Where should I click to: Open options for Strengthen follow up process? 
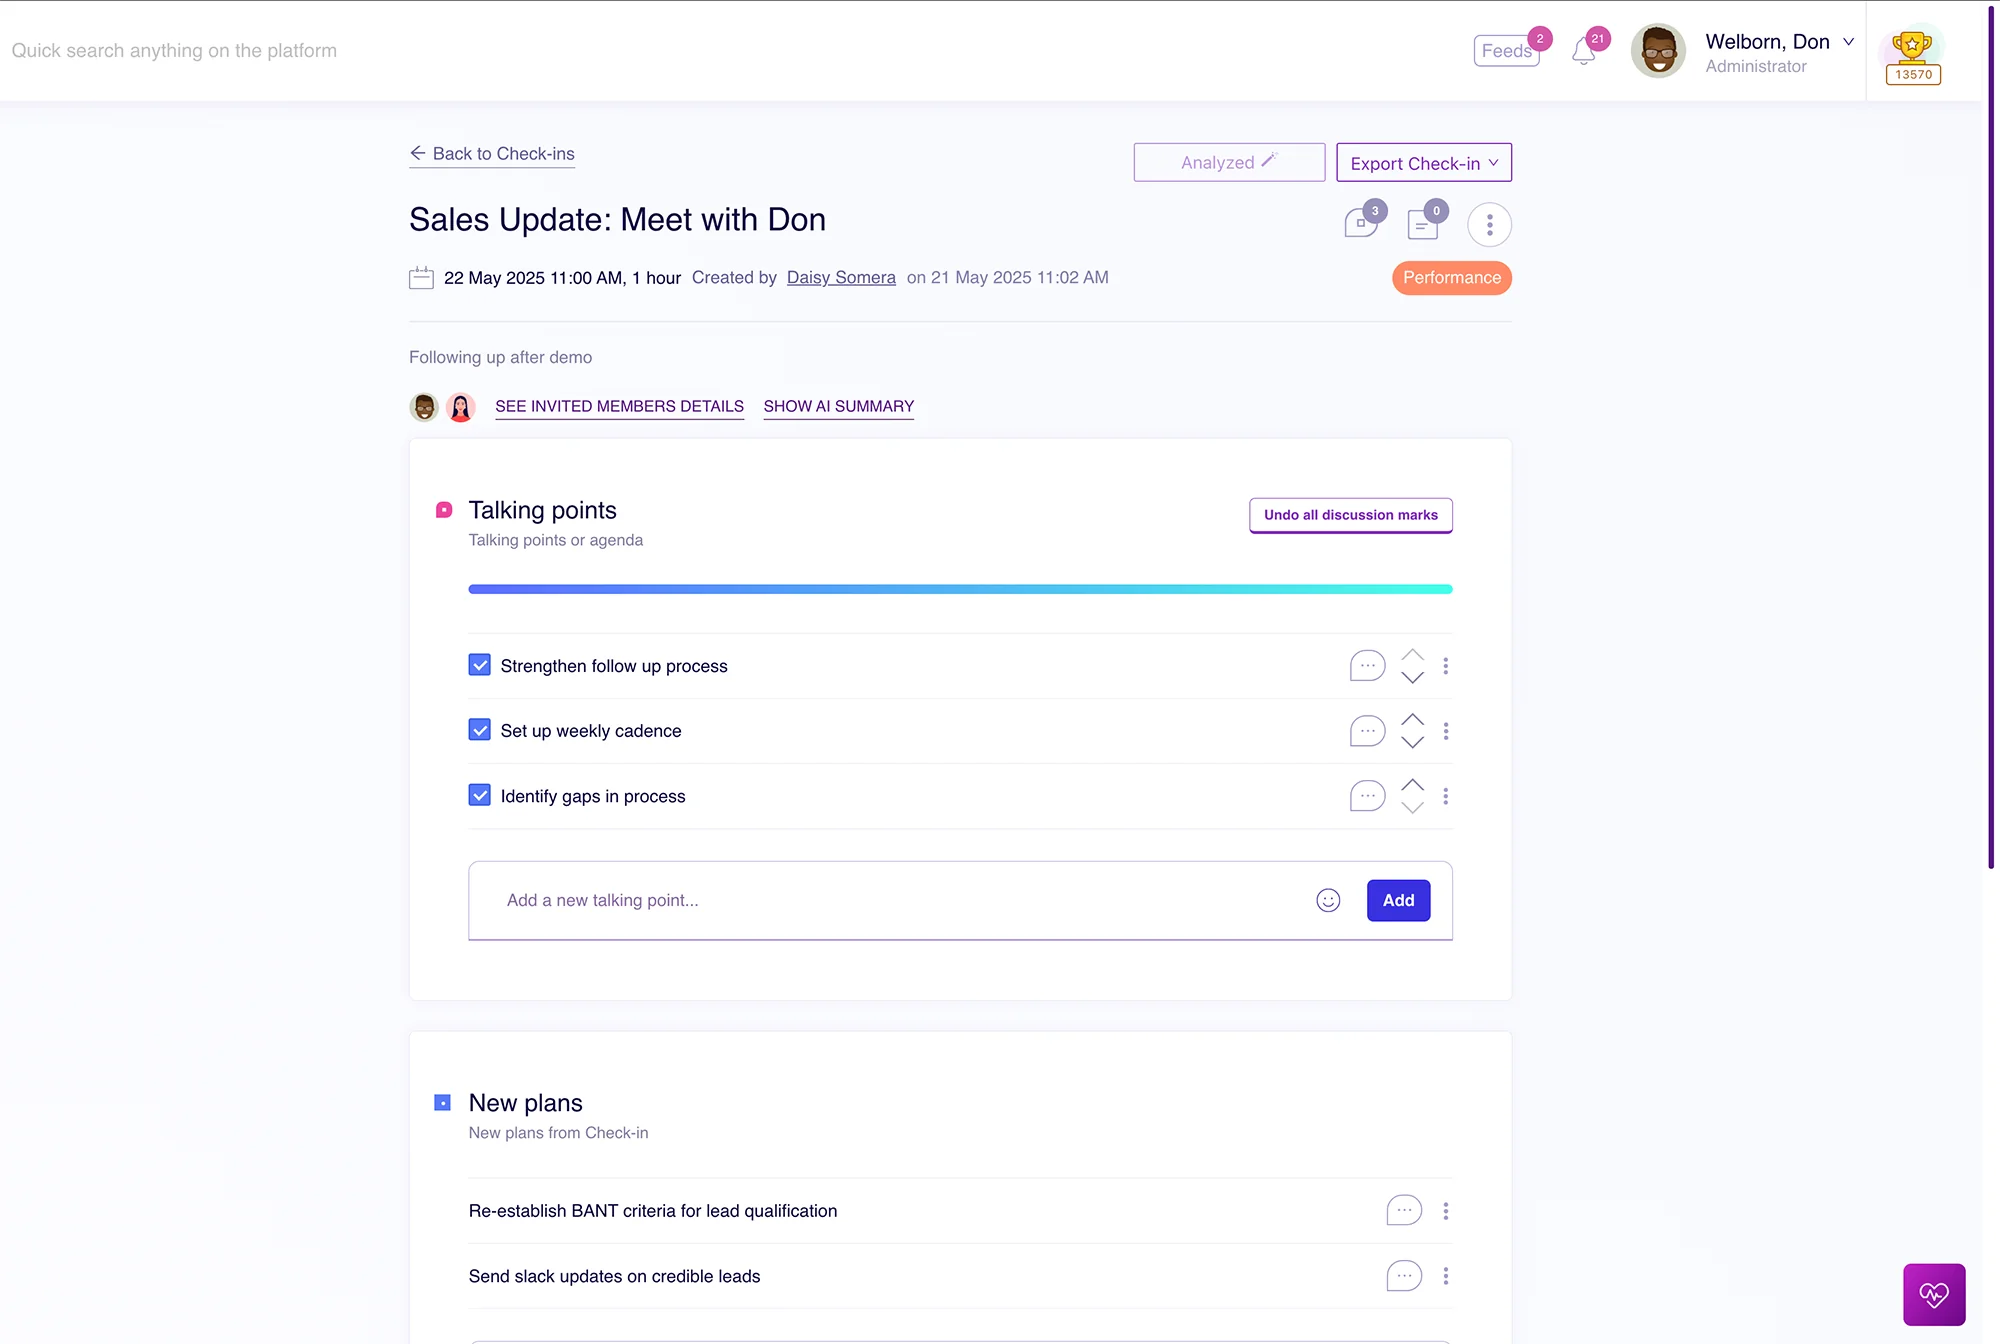pos(1446,666)
